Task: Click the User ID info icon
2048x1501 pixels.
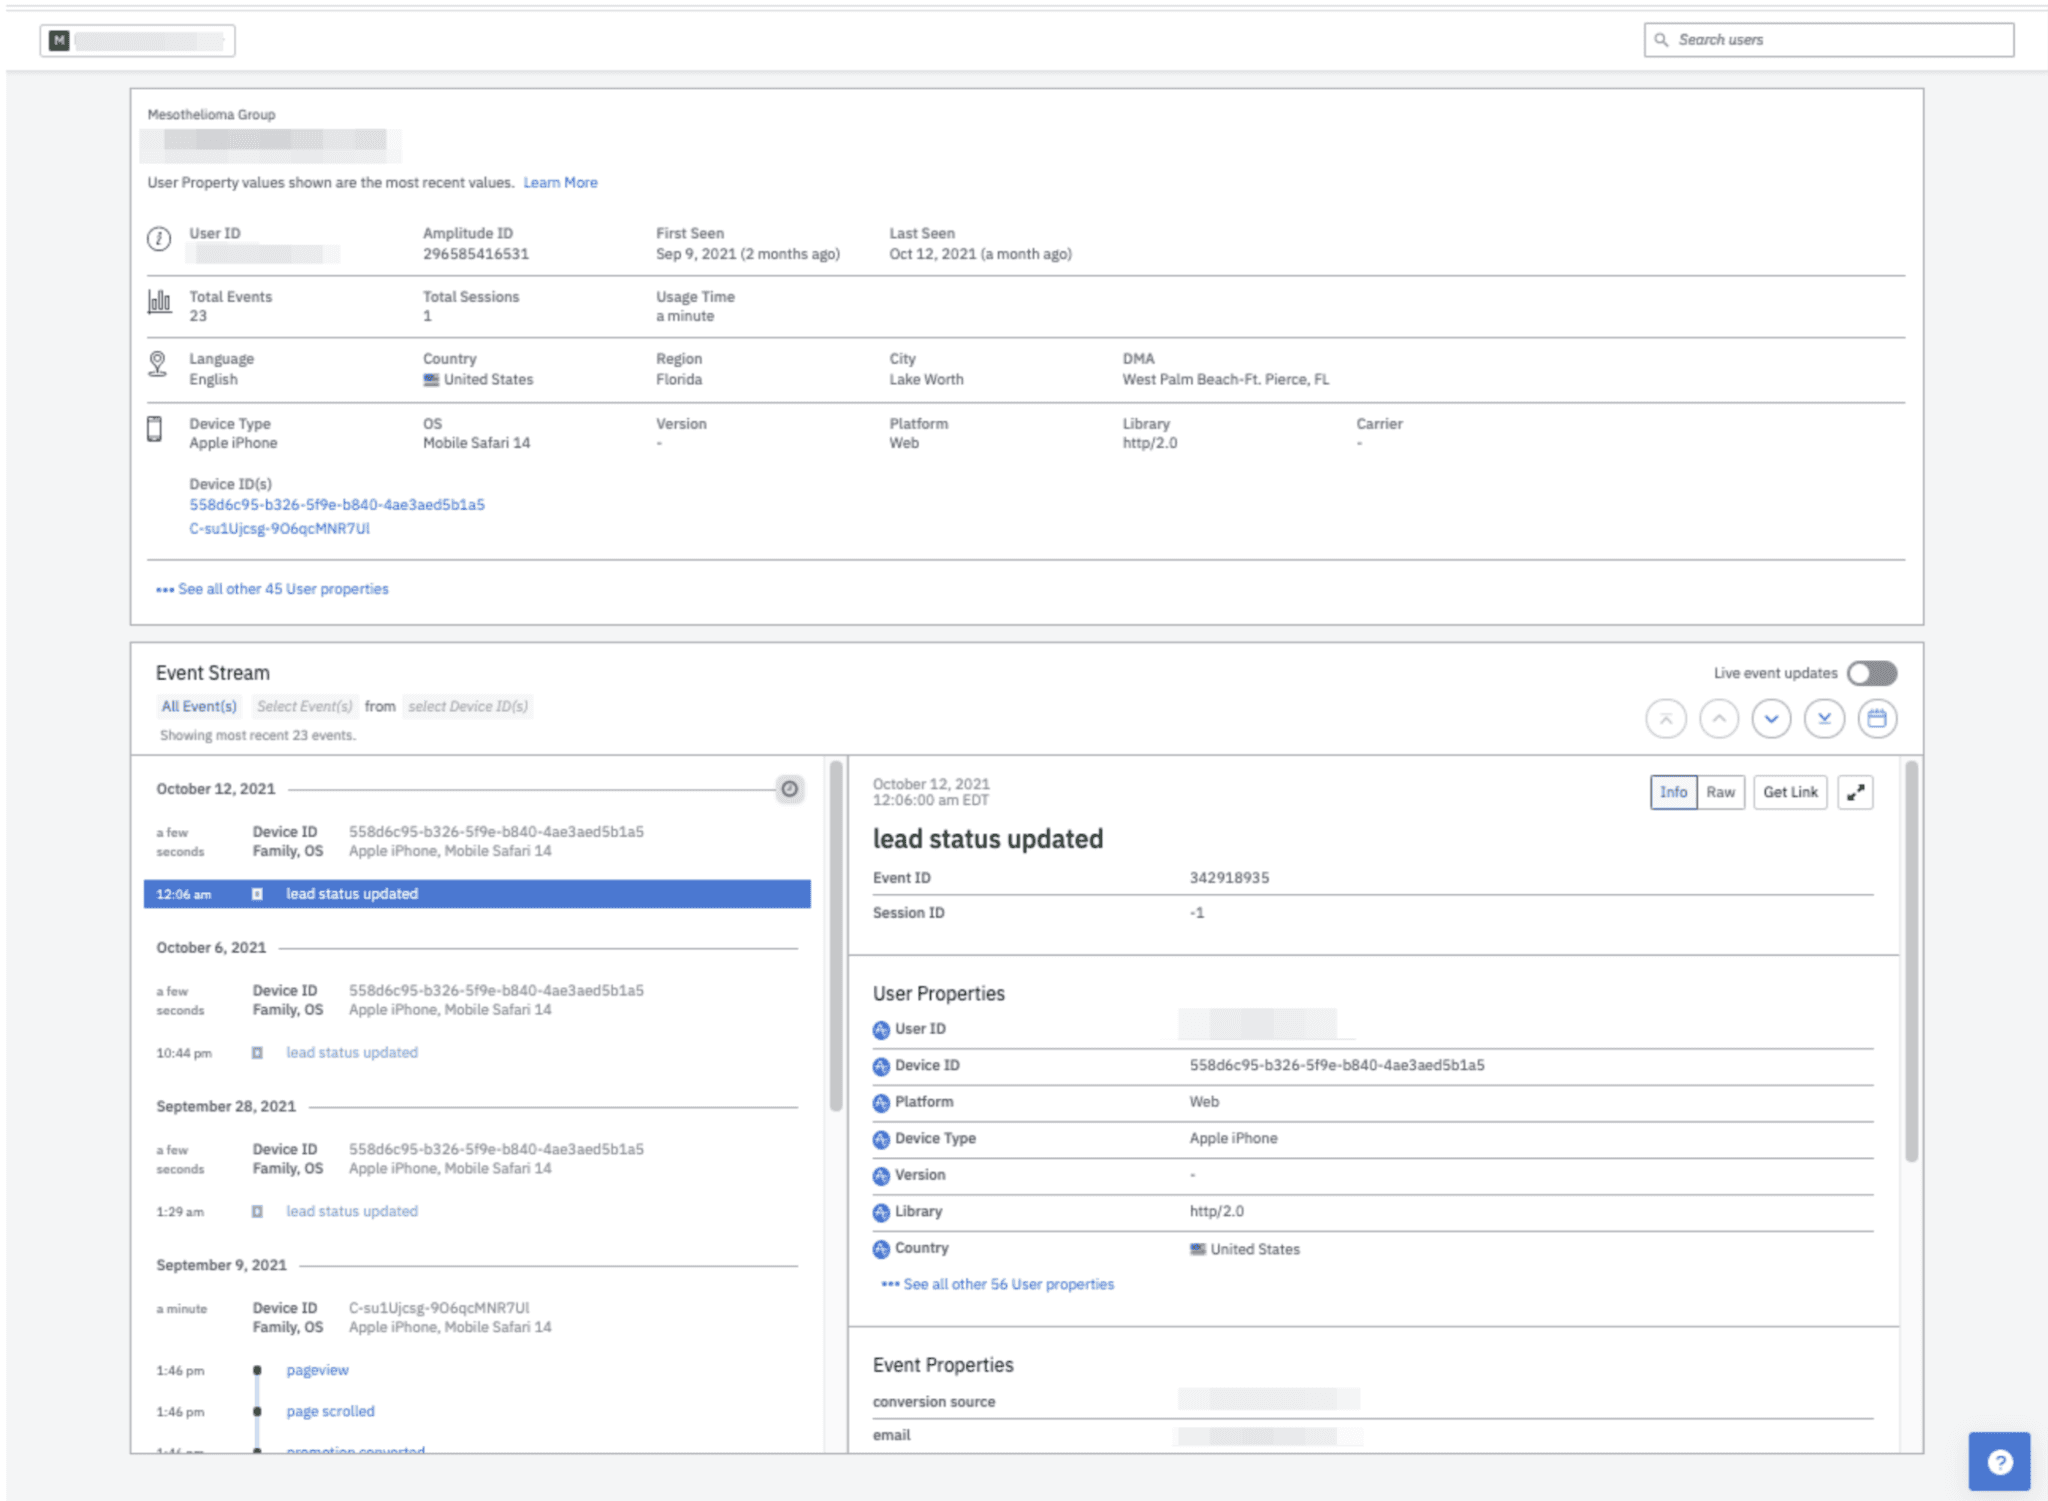Action: tap(159, 239)
